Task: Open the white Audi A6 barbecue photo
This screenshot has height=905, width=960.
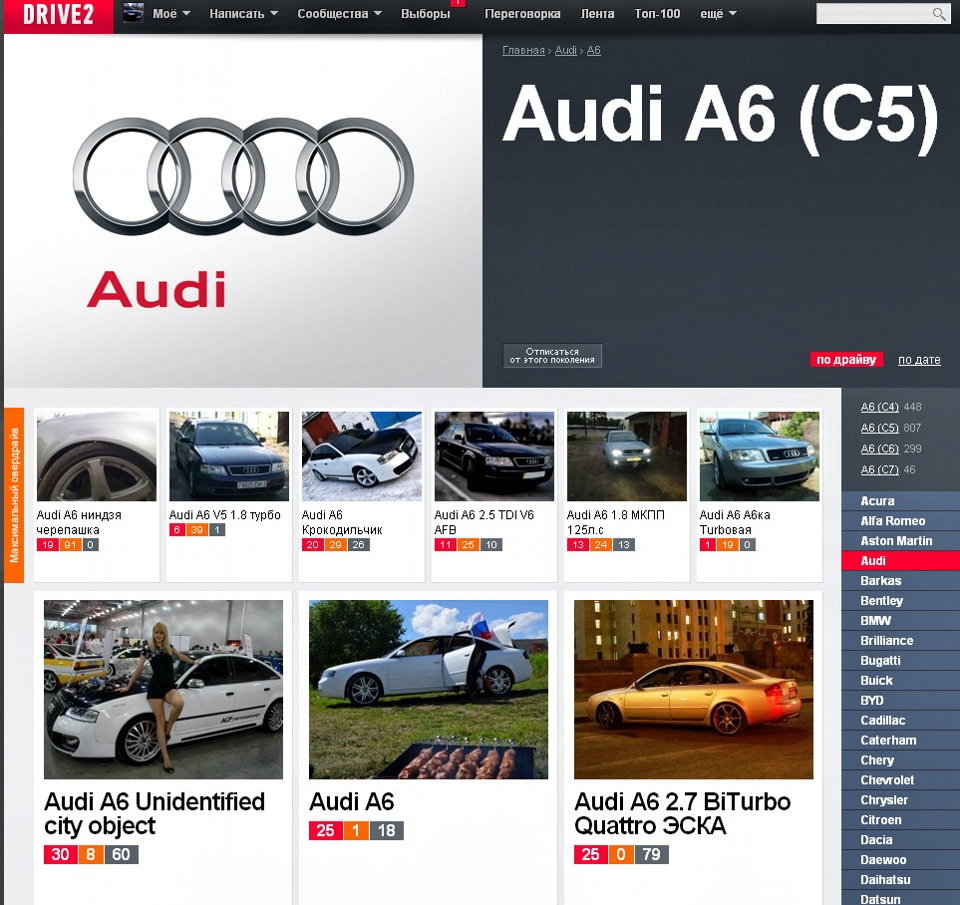Action: pyautogui.click(x=429, y=689)
